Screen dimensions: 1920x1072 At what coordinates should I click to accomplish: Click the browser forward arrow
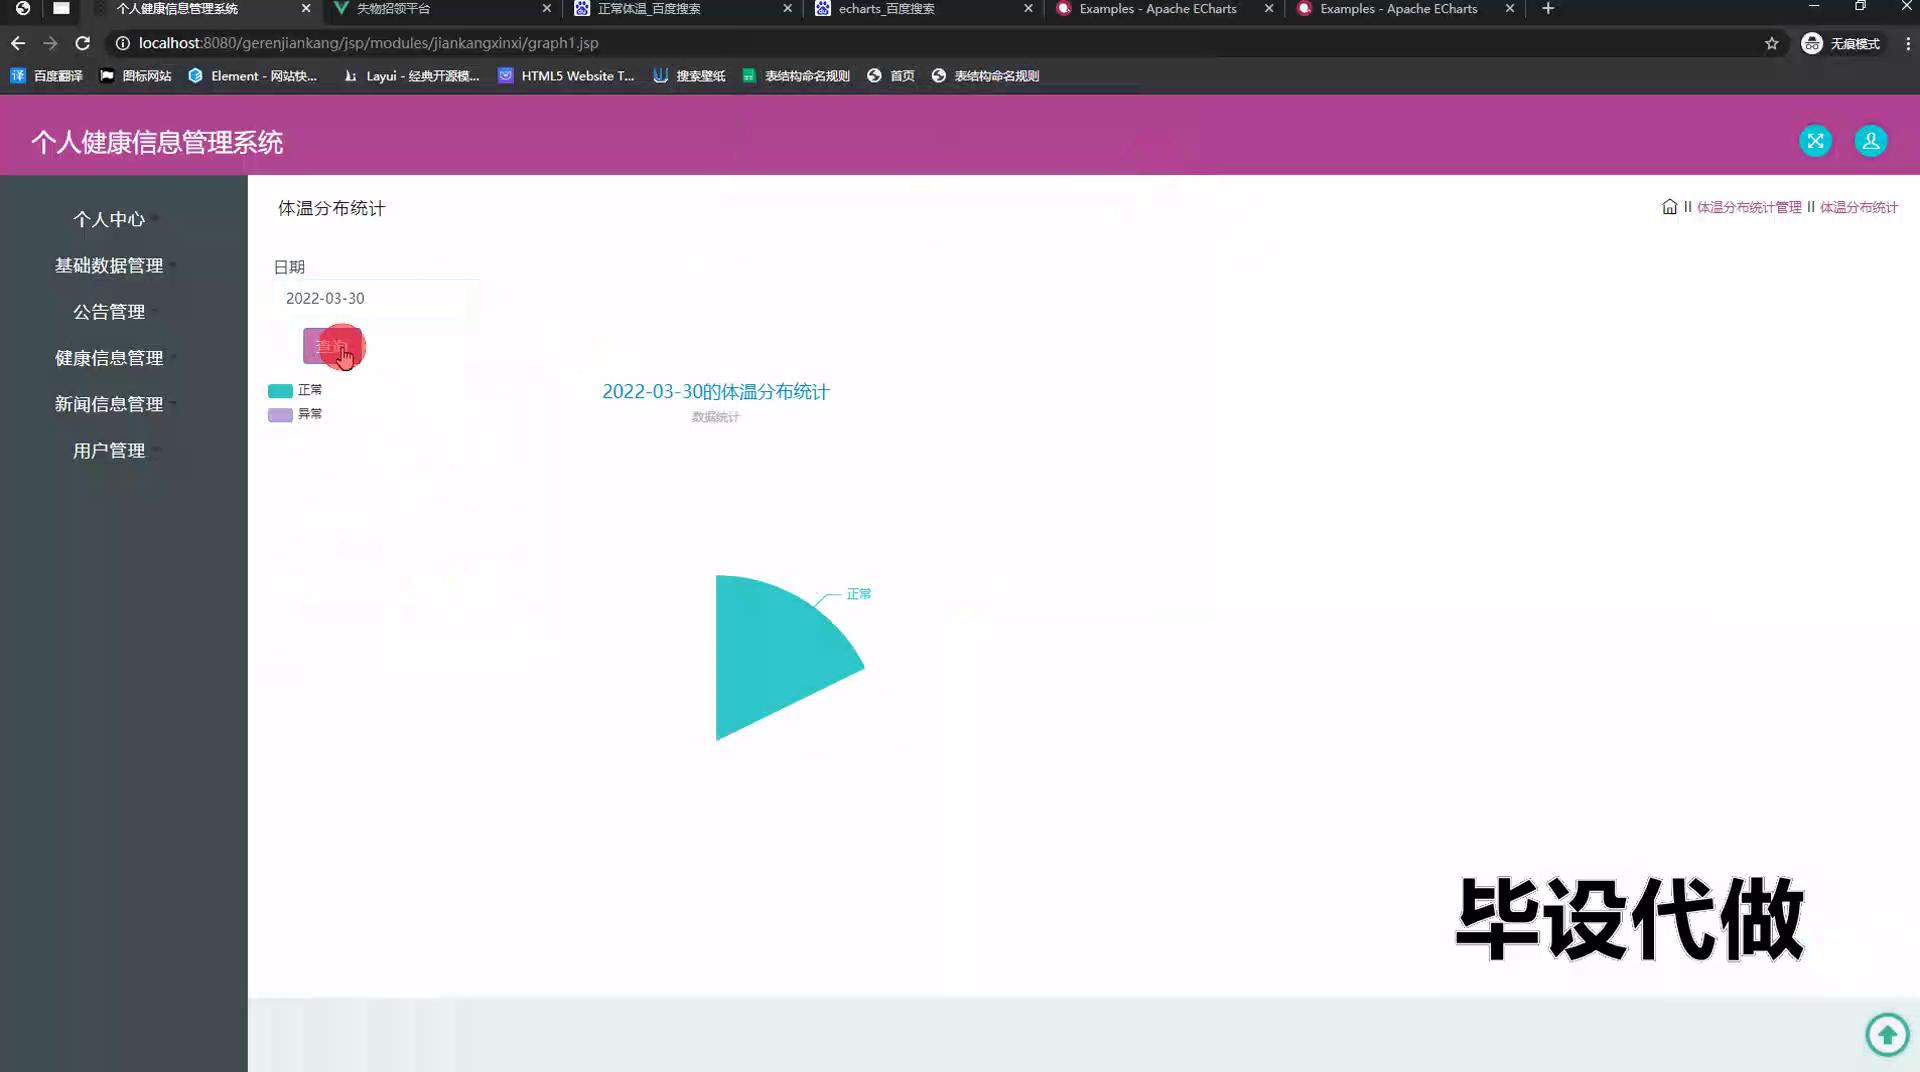50,43
